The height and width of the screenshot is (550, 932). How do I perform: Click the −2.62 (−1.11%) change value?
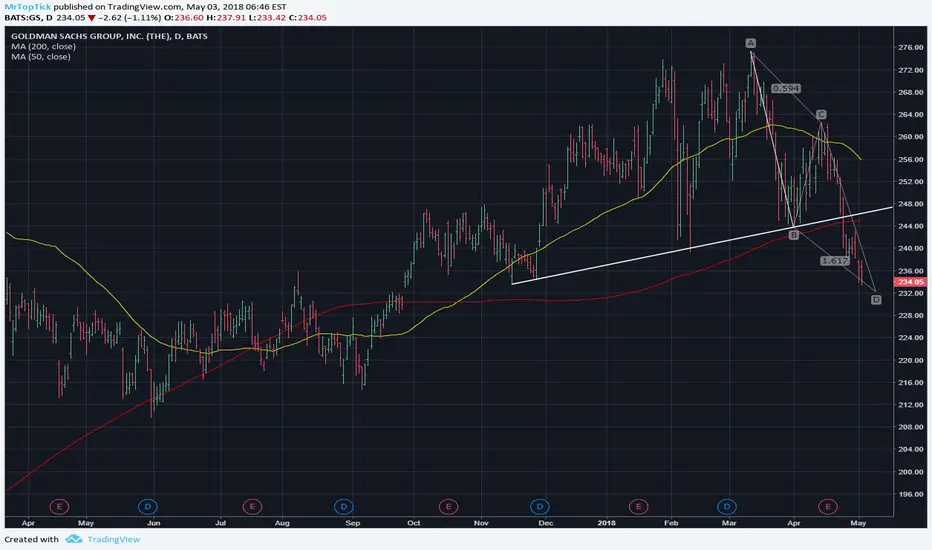tap(129, 18)
